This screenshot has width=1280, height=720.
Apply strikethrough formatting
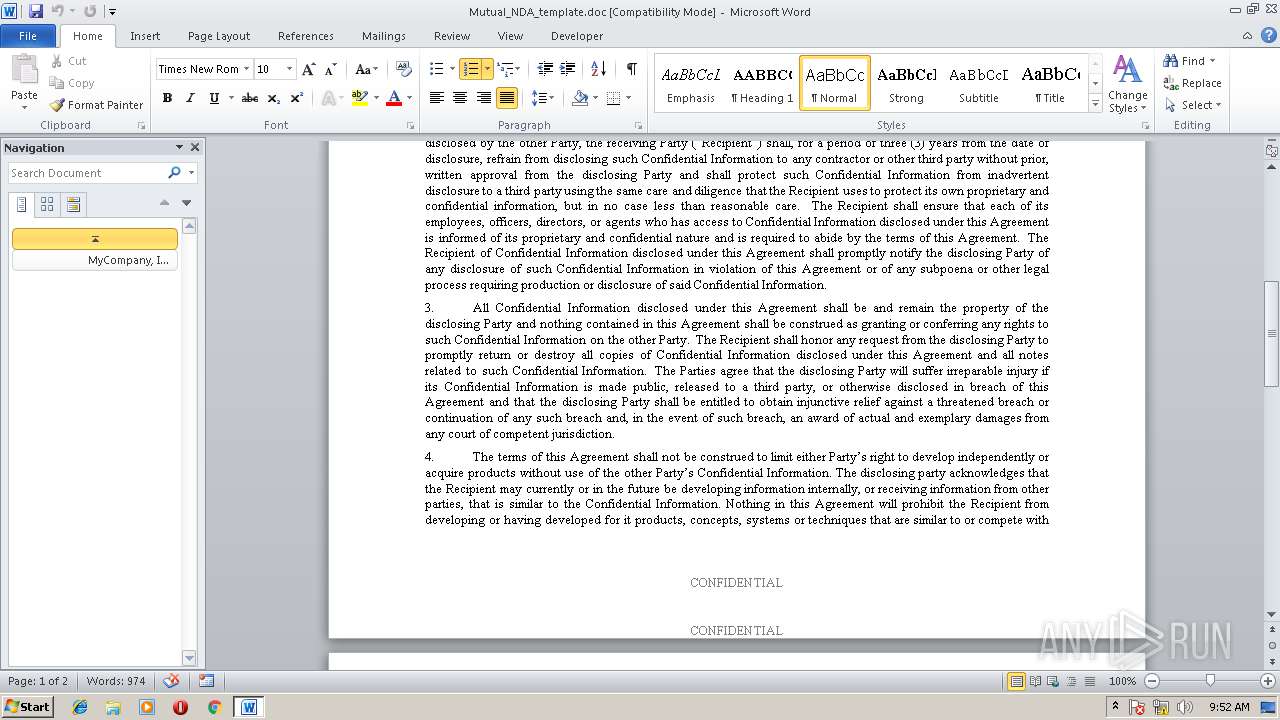point(250,98)
